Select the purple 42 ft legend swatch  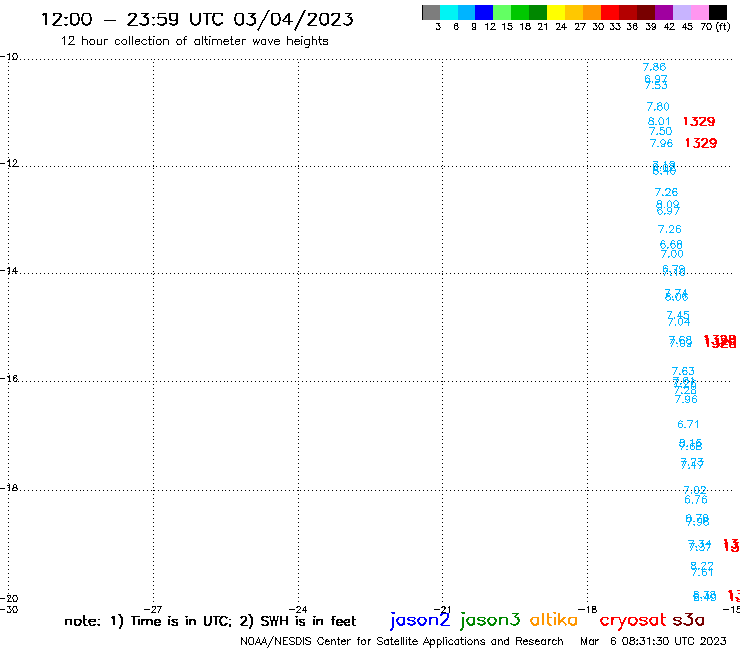(664, 12)
